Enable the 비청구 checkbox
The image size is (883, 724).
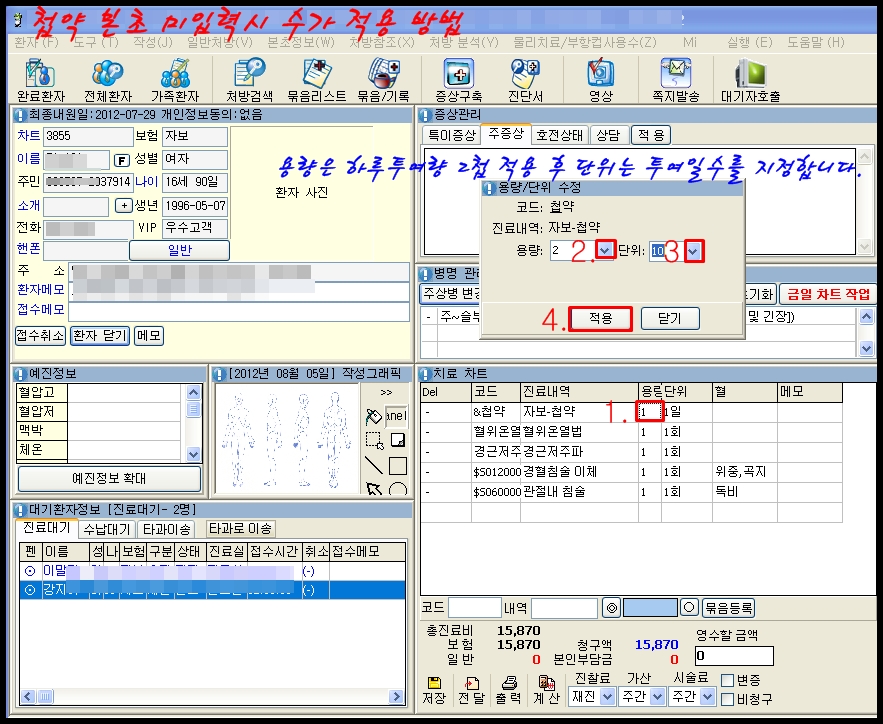727,698
